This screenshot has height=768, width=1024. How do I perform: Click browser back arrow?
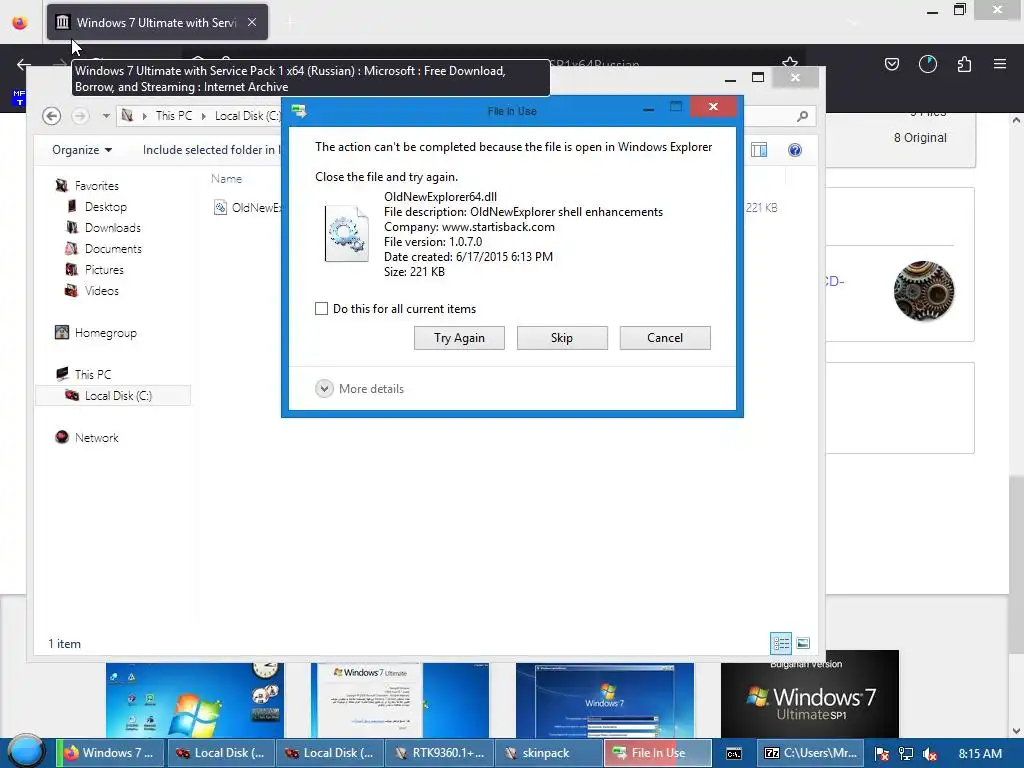coord(24,64)
